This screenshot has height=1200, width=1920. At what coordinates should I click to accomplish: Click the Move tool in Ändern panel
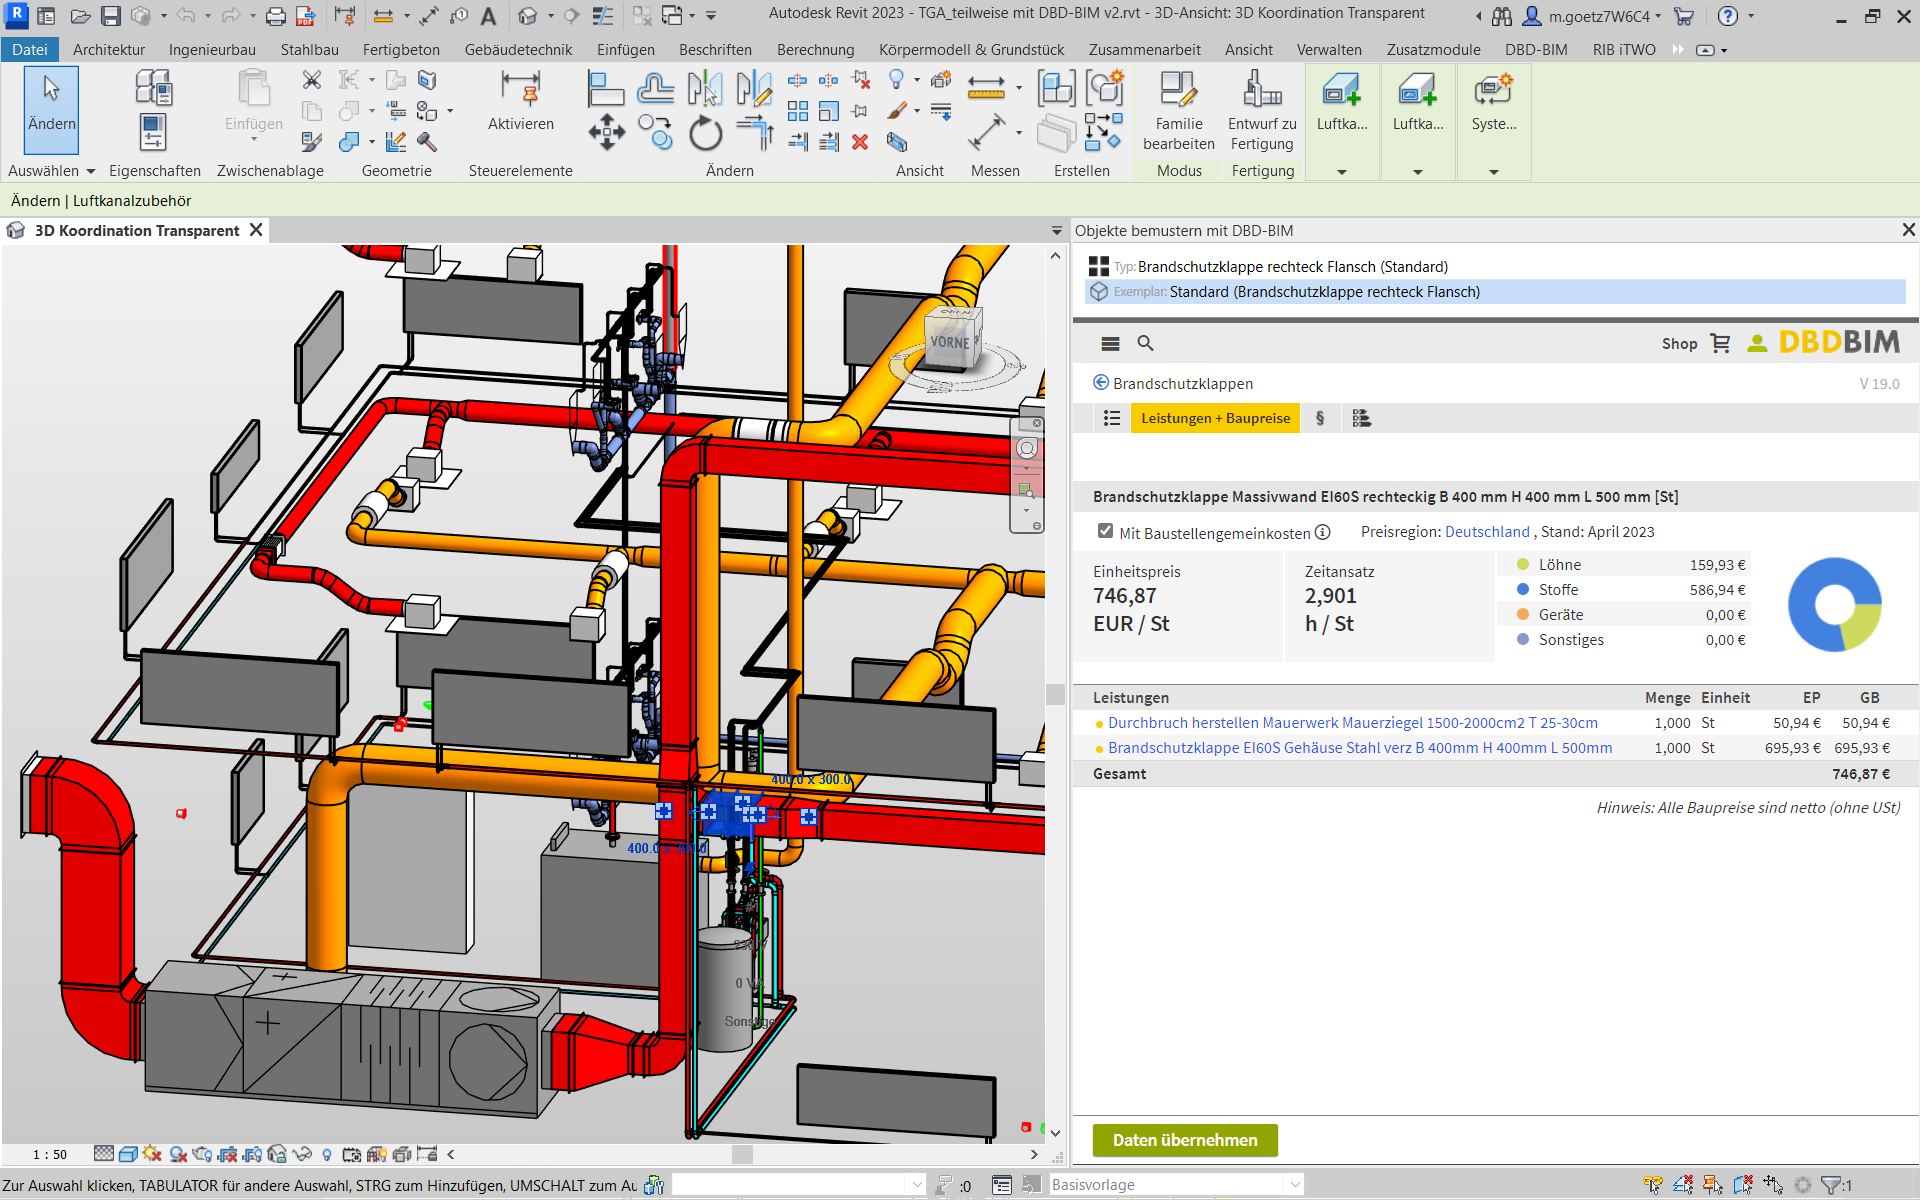pyautogui.click(x=606, y=132)
